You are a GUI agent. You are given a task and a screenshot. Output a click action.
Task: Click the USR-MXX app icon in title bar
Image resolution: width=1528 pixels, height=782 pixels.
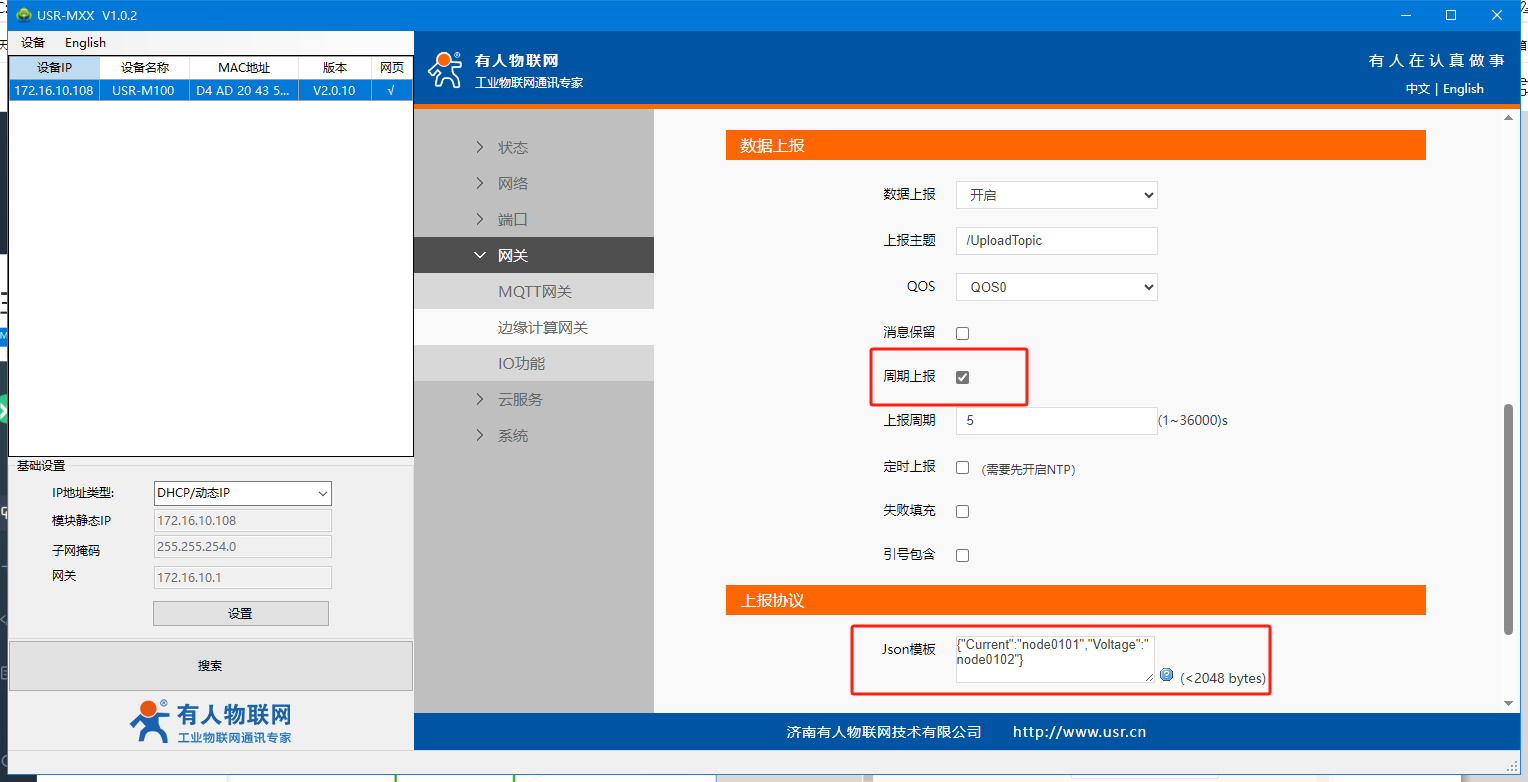point(24,15)
